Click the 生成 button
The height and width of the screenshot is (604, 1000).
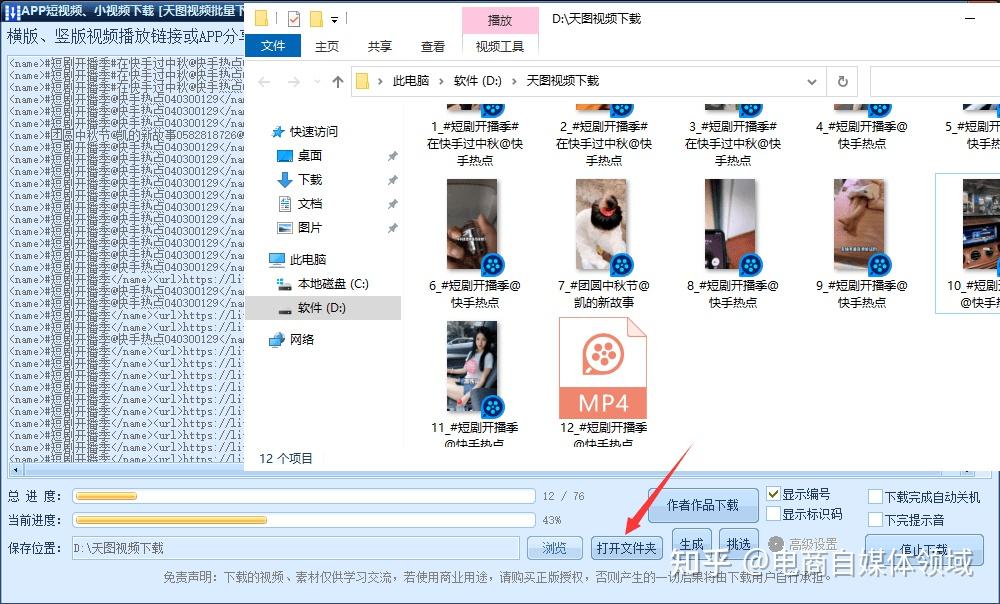pos(691,544)
